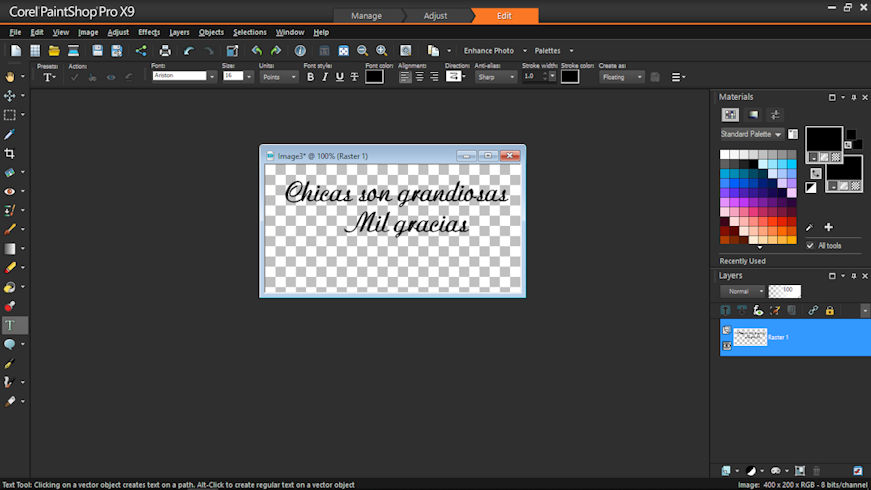Open the Effects menu
This screenshot has width=871, height=490.
[149, 32]
